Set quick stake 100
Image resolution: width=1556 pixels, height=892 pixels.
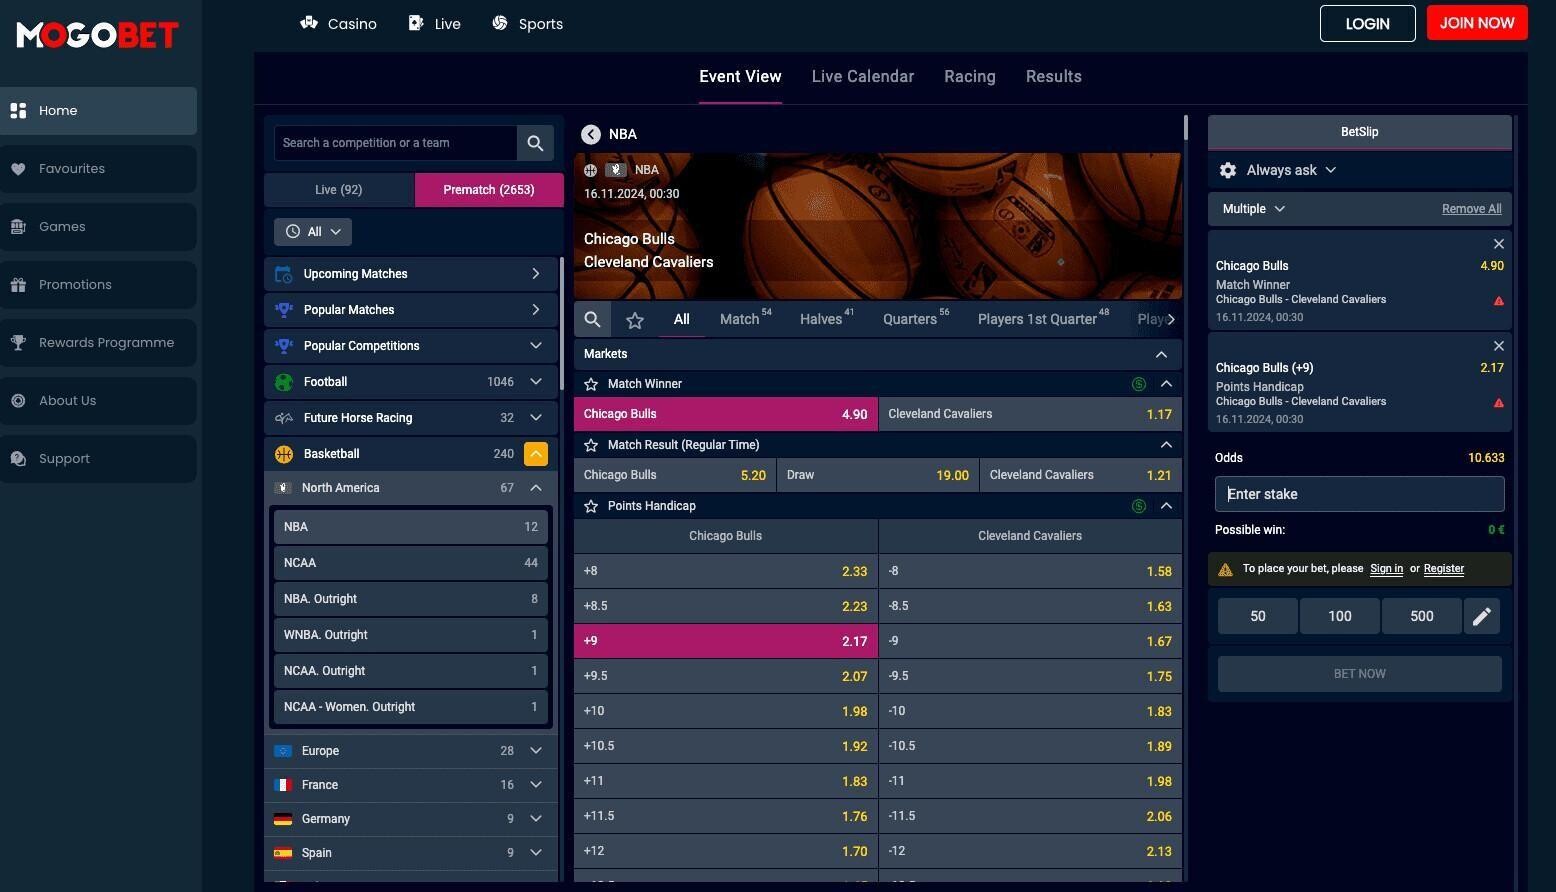pos(1339,616)
